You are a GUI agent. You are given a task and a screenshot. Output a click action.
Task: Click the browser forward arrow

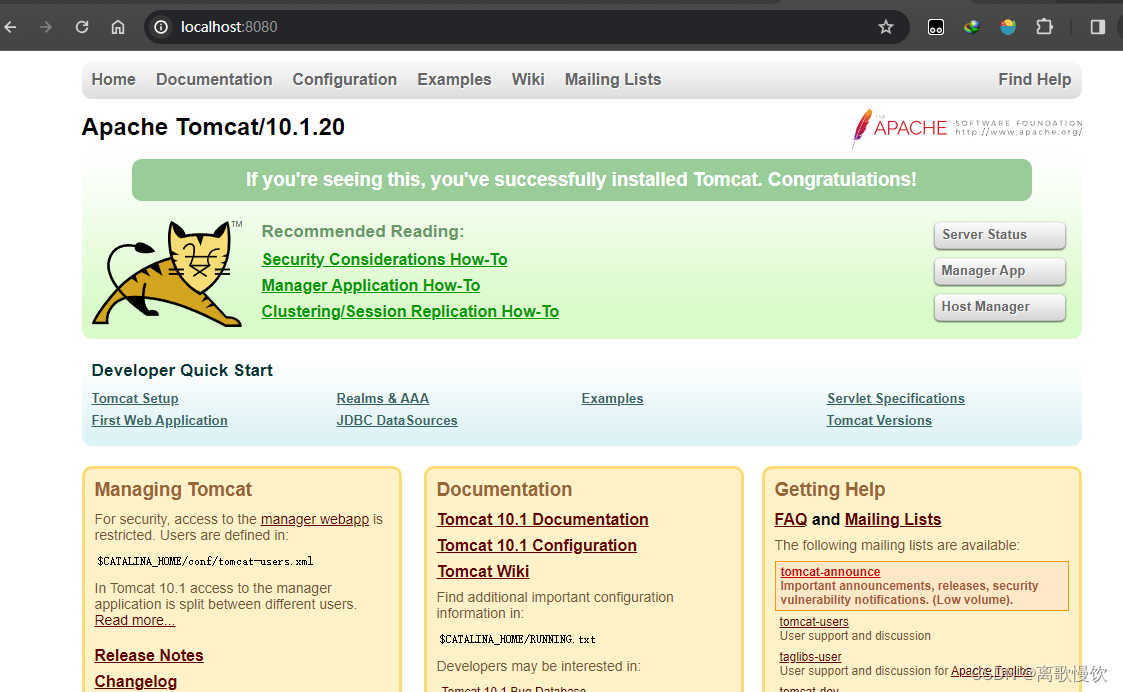(x=46, y=27)
